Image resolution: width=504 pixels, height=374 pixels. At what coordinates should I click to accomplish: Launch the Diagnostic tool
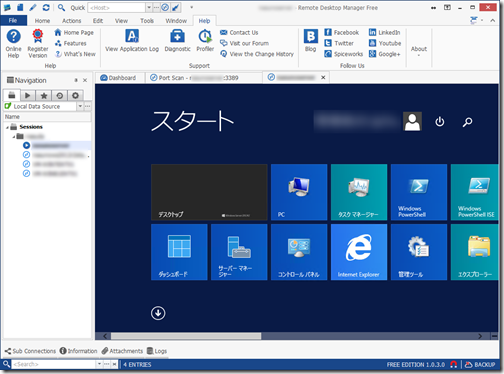[x=177, y=41]
